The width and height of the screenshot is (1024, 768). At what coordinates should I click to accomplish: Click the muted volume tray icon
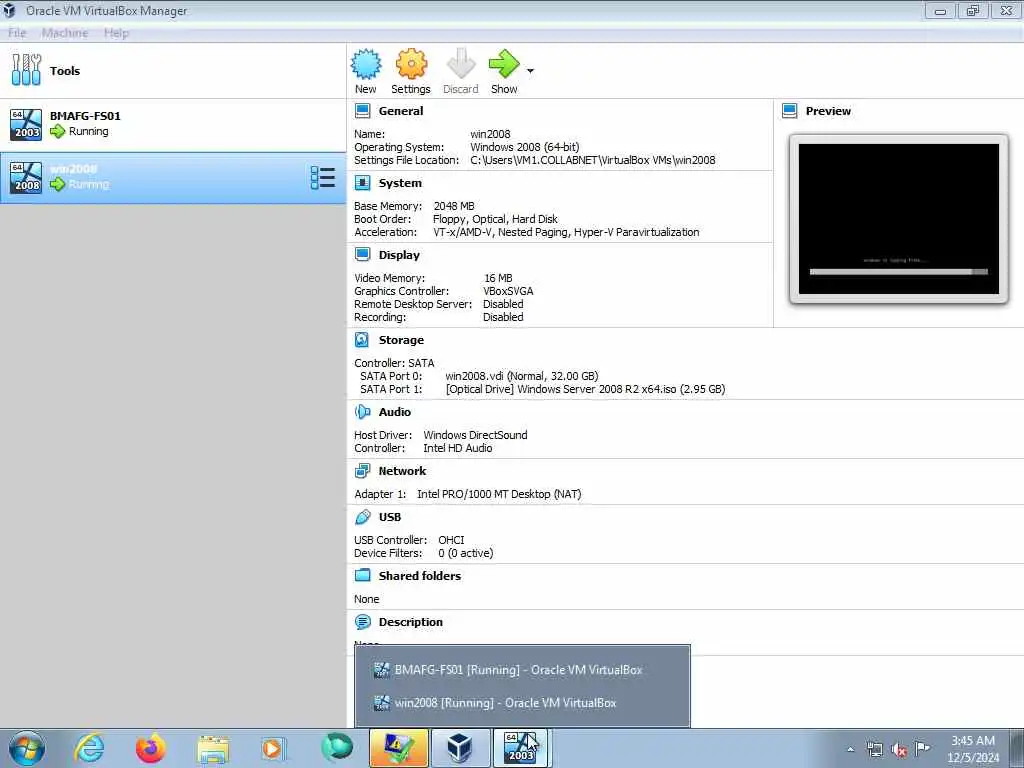point(899,749)
